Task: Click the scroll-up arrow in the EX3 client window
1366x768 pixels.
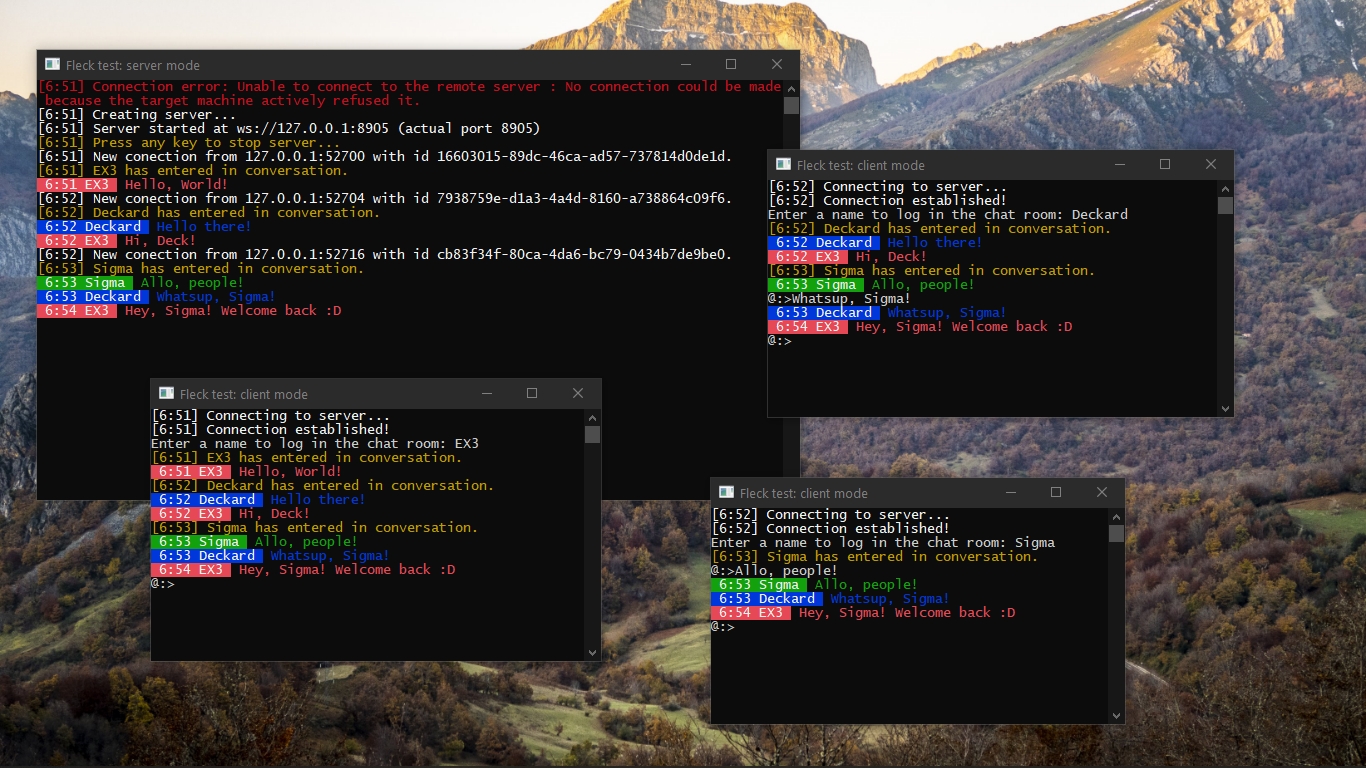Action: click(x=592, y=417)
